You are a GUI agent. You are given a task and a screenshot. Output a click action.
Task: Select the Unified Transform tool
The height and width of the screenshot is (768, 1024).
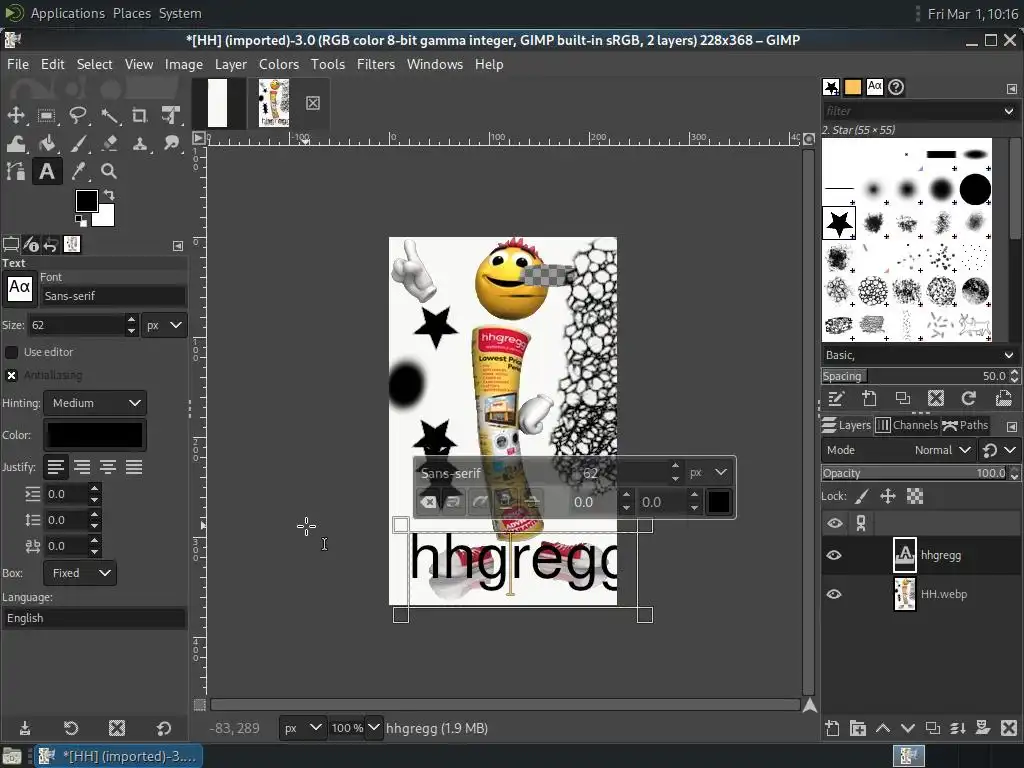pos(171,116)
